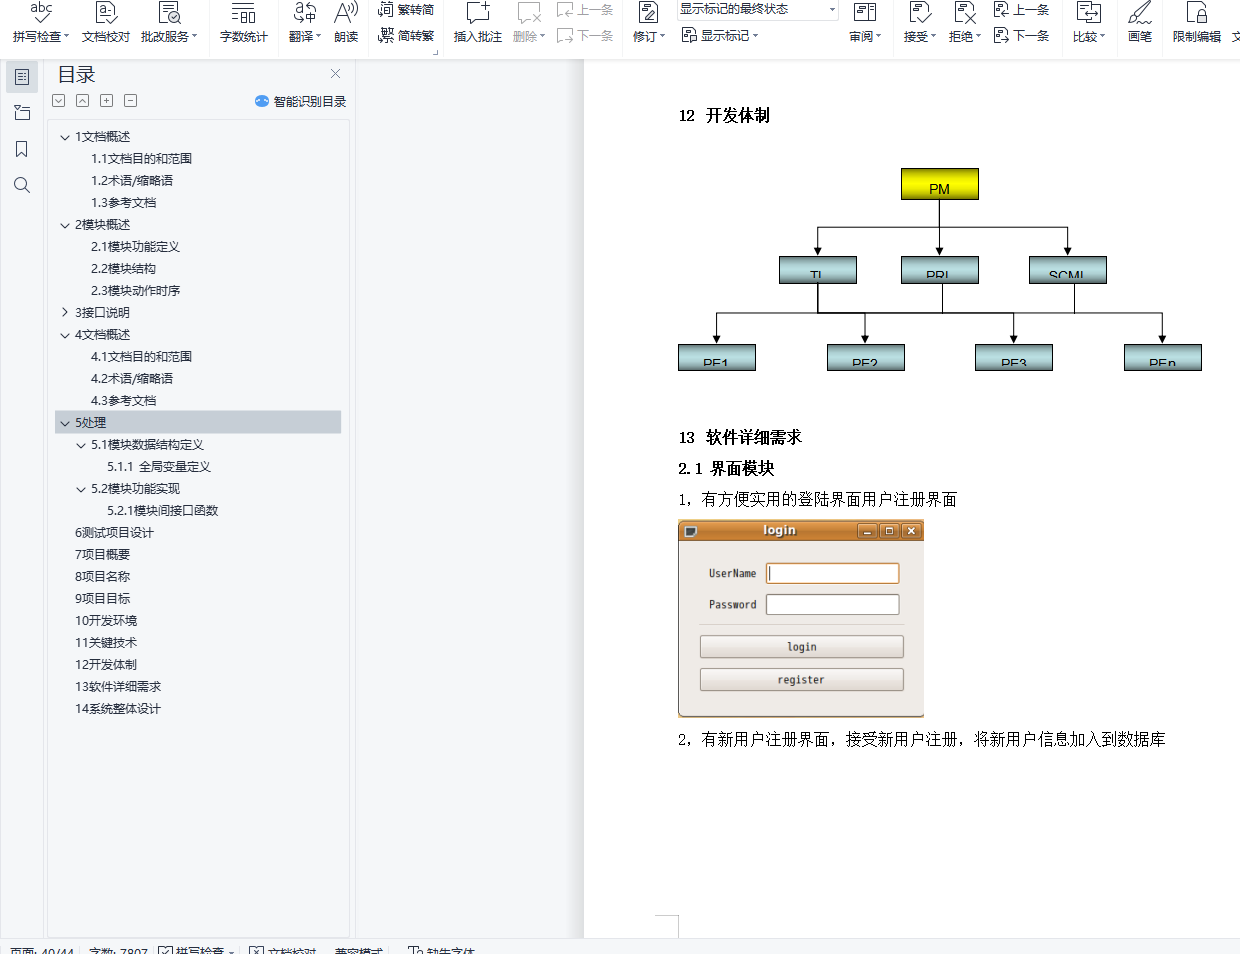Open the 翻译 translate tool
Image resolution: width=1240 pixels, height=954 pixels.
pos(304,22)
